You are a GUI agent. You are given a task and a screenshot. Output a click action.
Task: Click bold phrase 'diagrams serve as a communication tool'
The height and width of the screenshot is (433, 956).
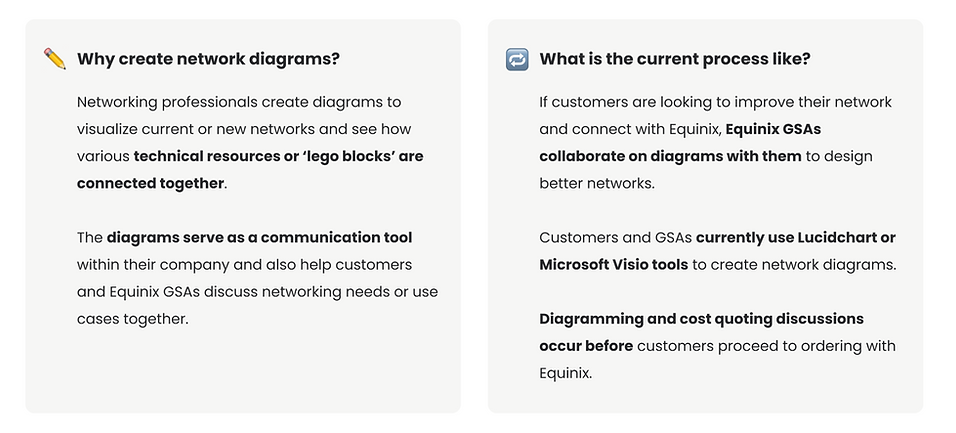click(259, 237)
